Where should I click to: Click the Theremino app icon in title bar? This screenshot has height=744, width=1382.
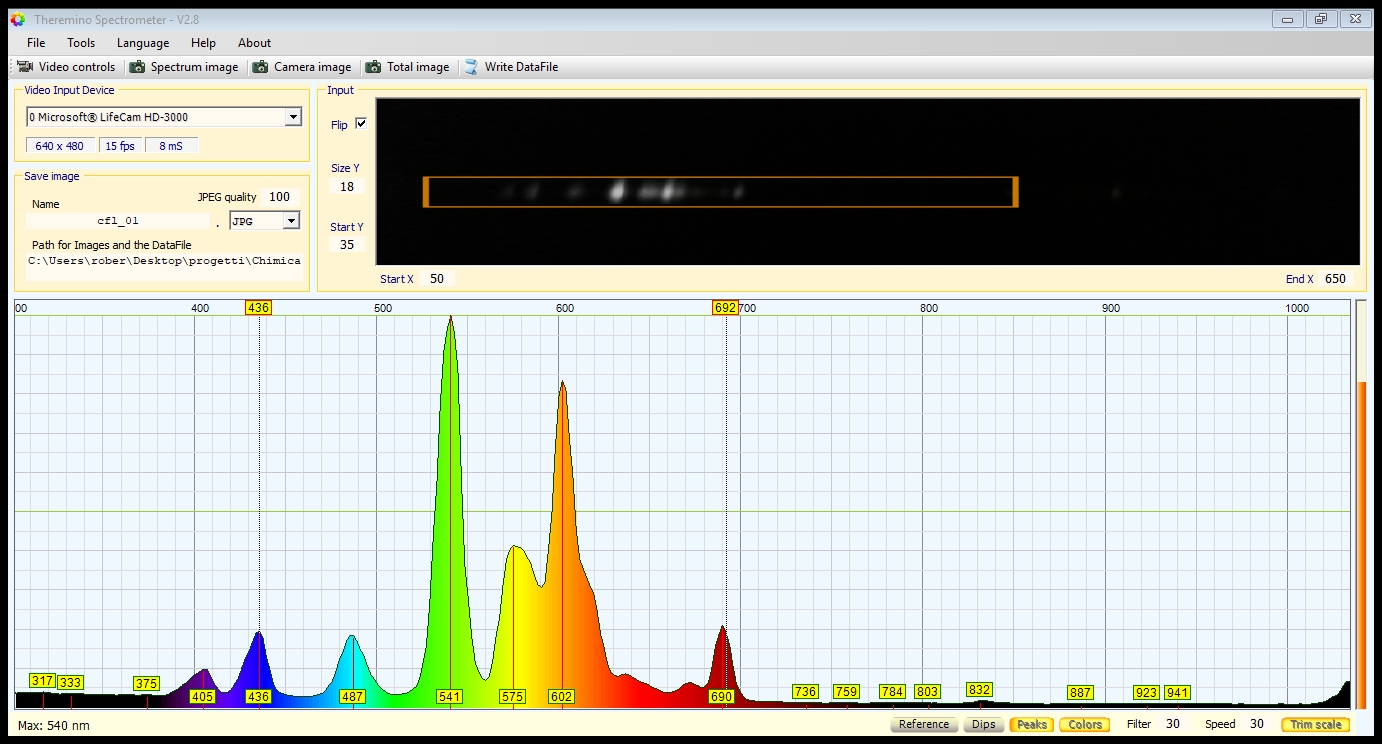(x=17, y=19)
